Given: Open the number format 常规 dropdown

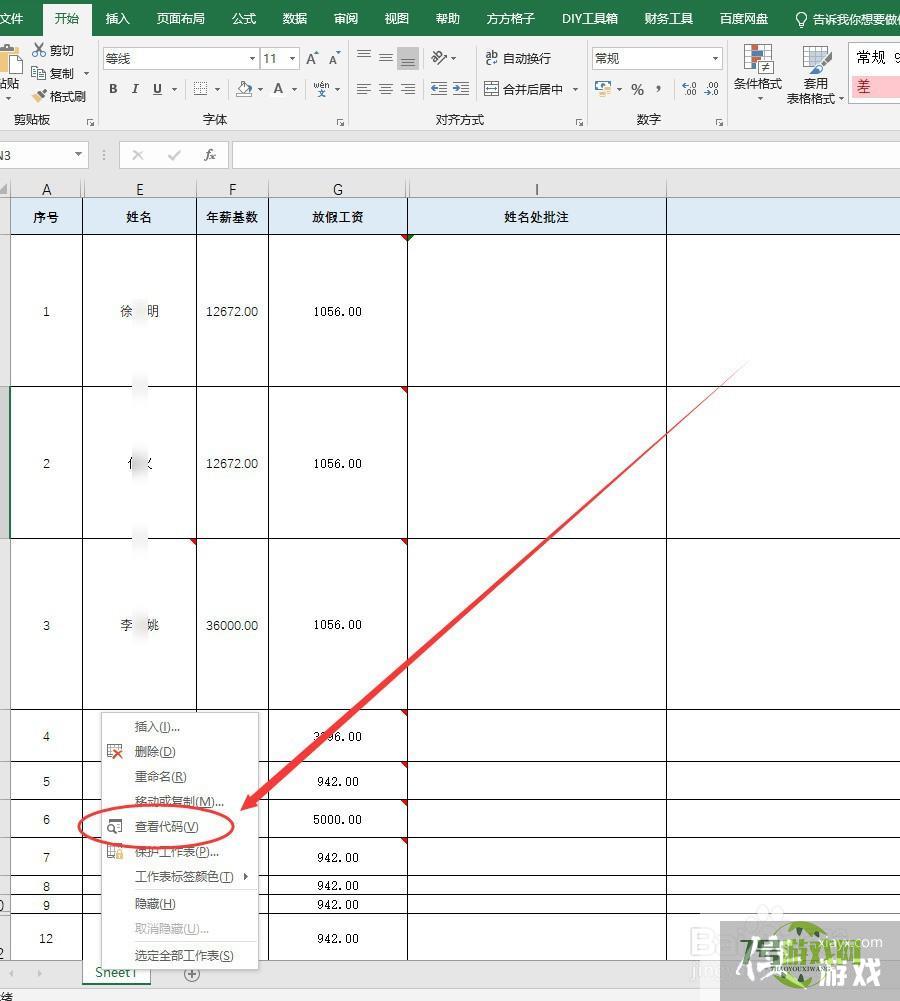Looking at the screenshot, I should [716, 59].
